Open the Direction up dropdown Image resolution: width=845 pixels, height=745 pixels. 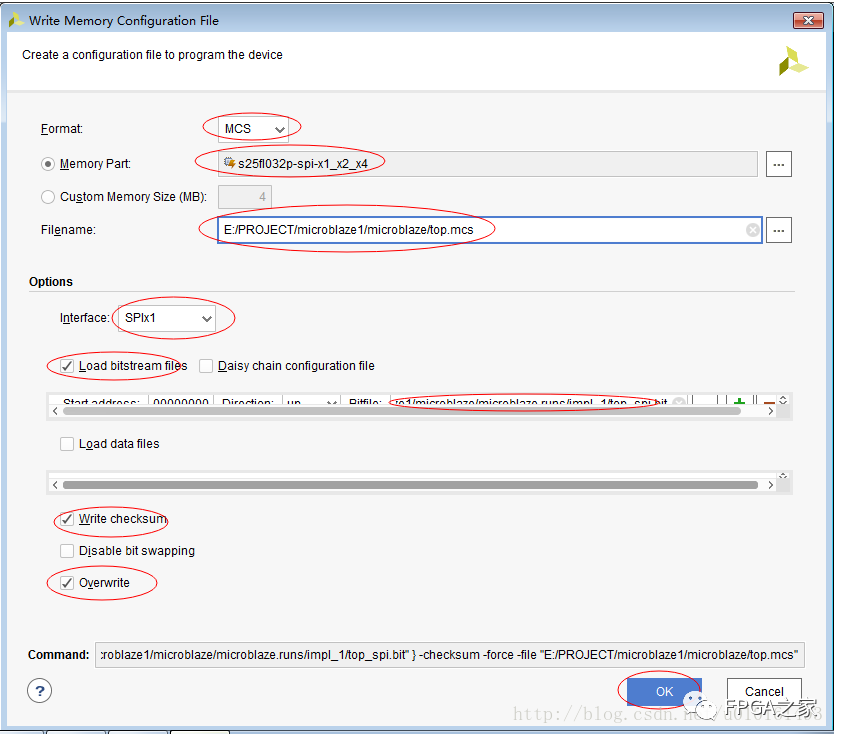(311, 401)
